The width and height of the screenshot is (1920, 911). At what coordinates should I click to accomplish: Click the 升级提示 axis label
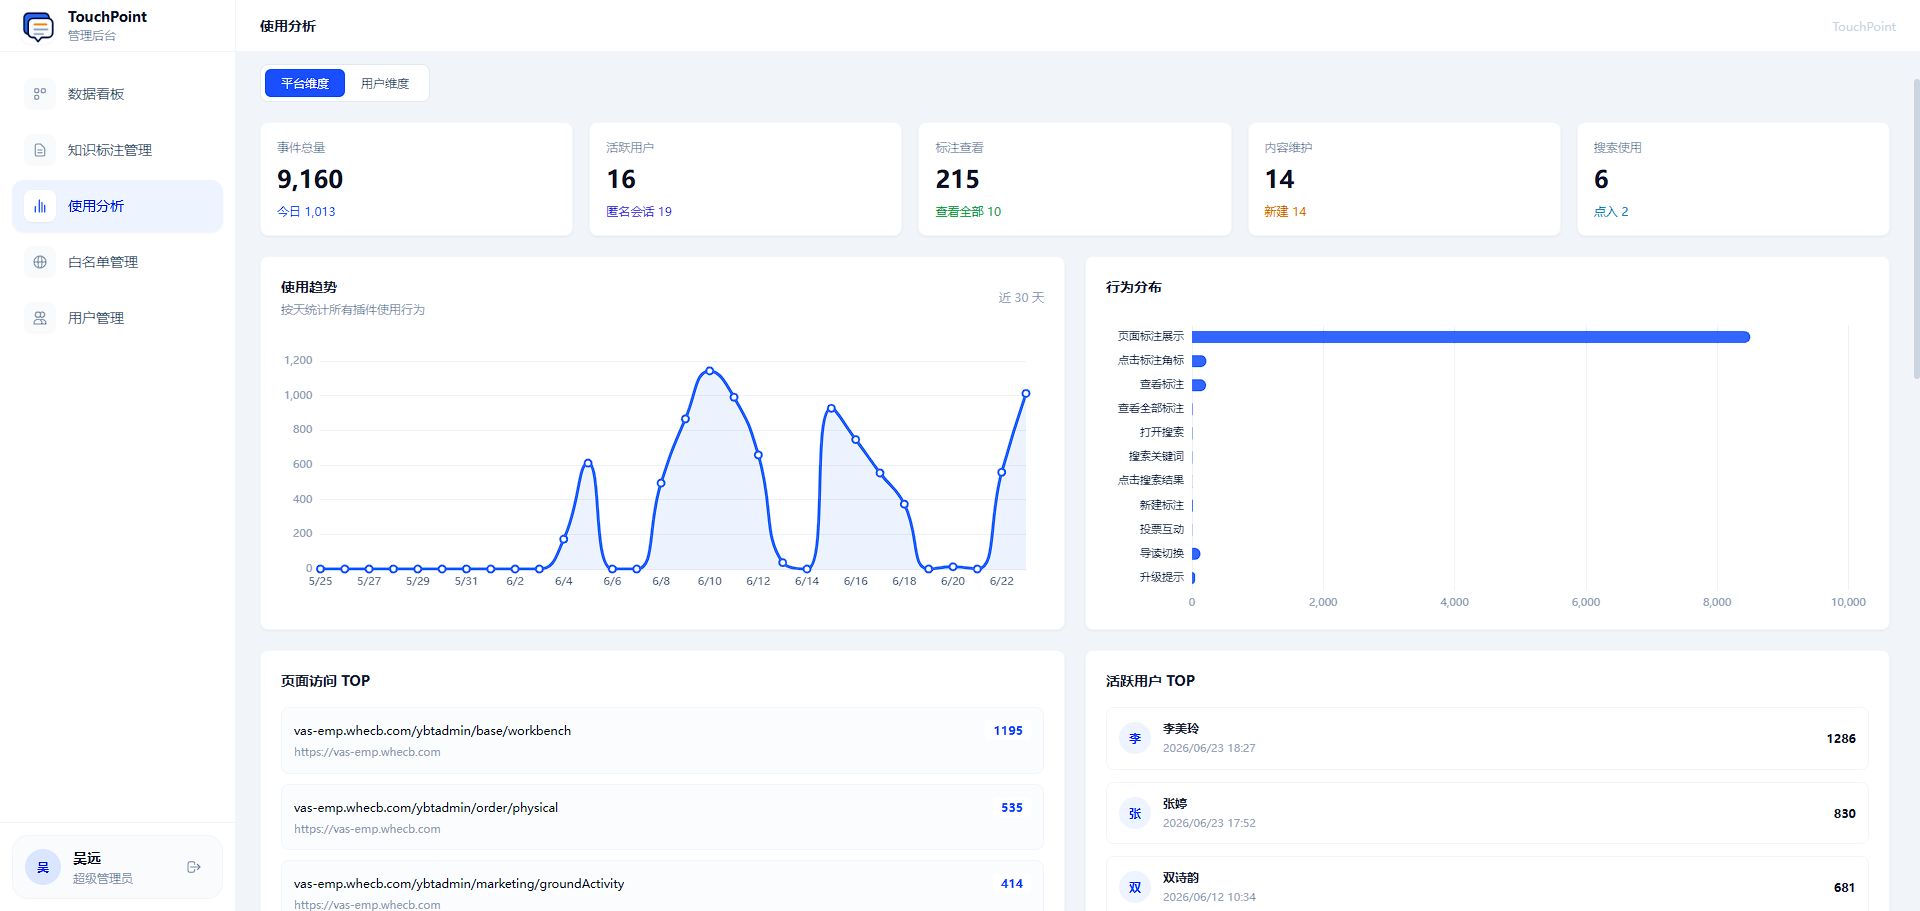point(1162,578)
